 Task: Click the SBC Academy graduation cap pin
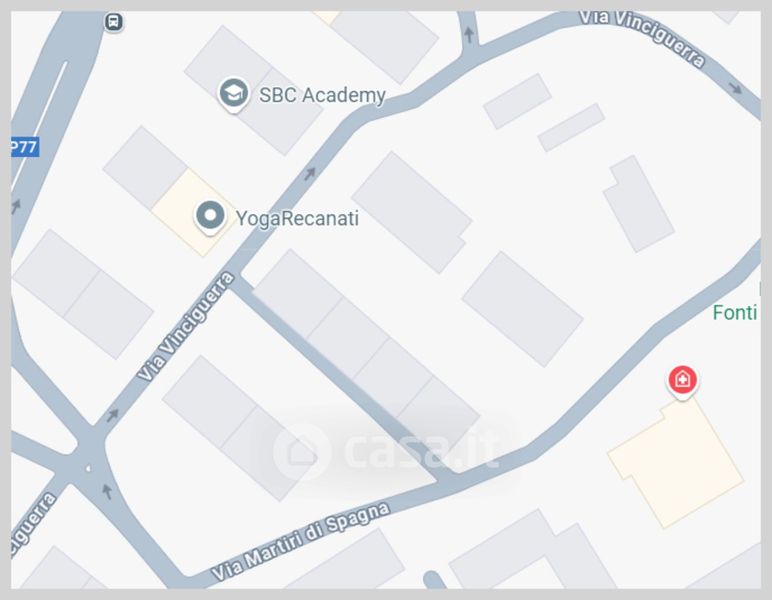point(233,93)
